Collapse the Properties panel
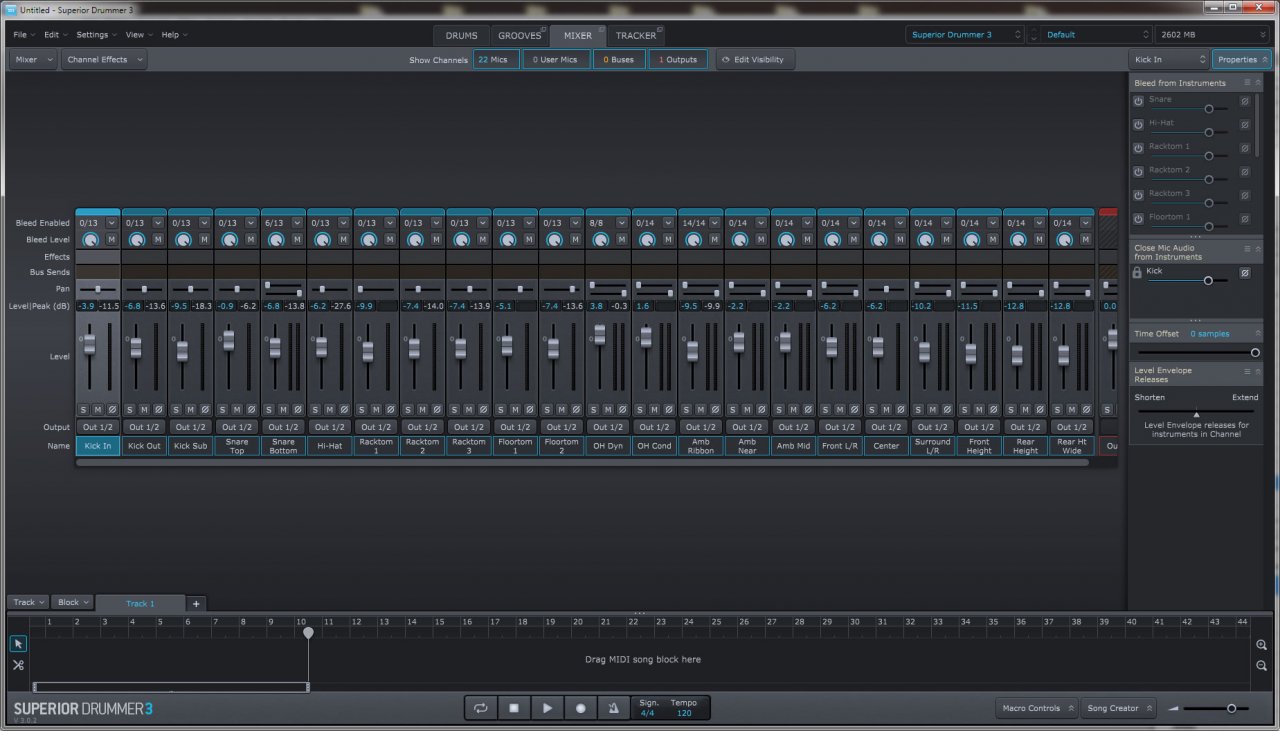 [1242, 59]
